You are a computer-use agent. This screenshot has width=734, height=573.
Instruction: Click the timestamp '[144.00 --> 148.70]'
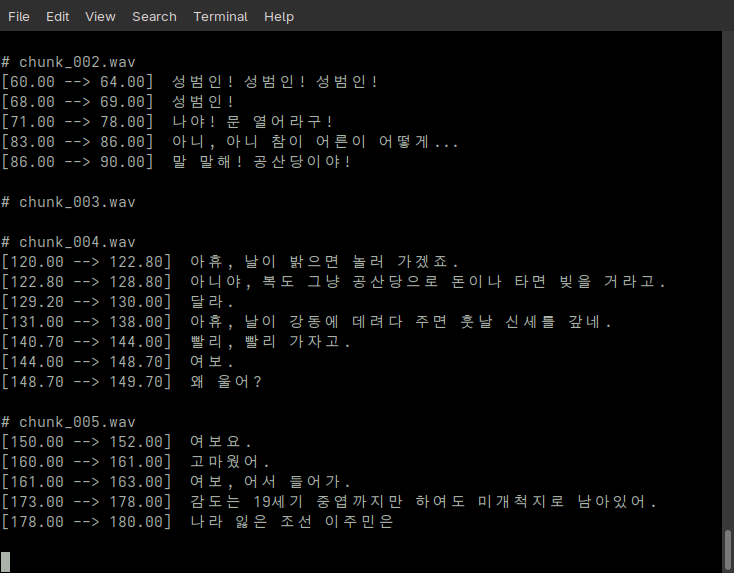pyautogui.click(x=86, y=362)
